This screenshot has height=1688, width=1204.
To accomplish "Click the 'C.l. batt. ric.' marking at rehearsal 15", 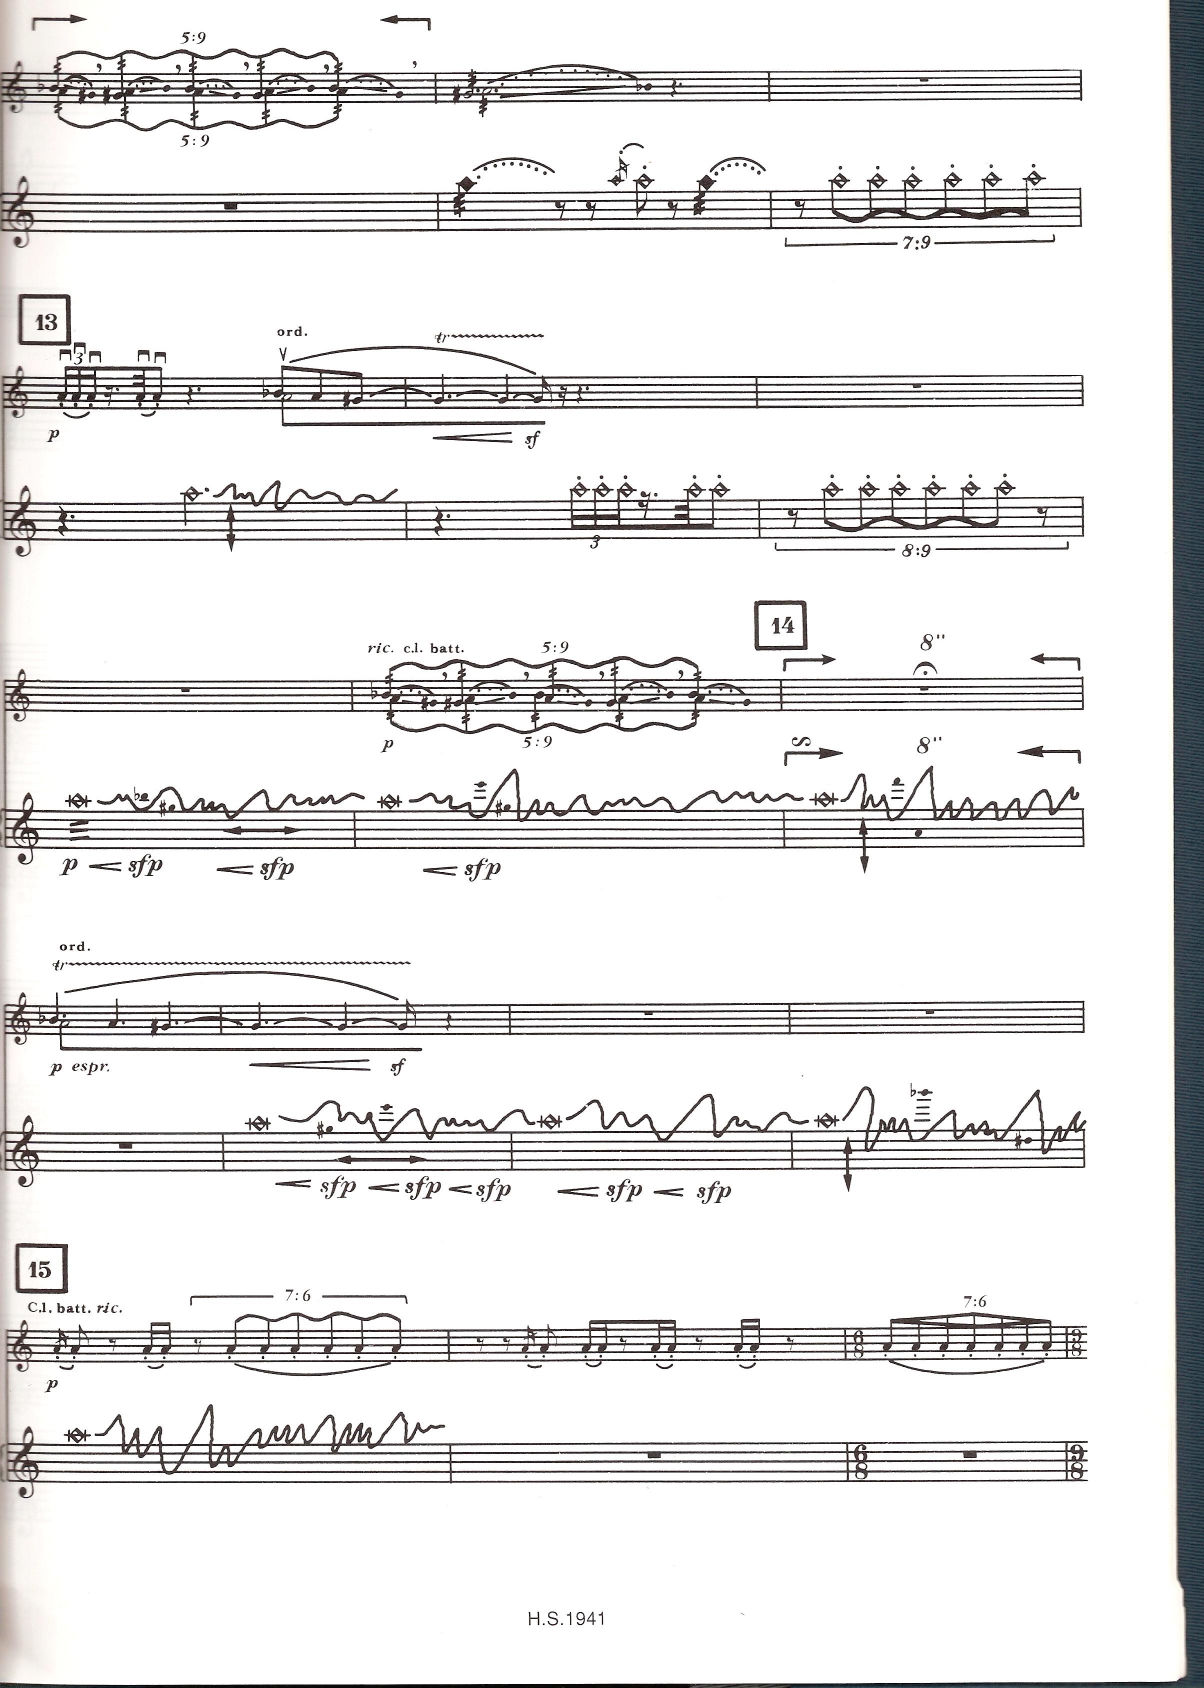I will click(x=76, y=1307).
